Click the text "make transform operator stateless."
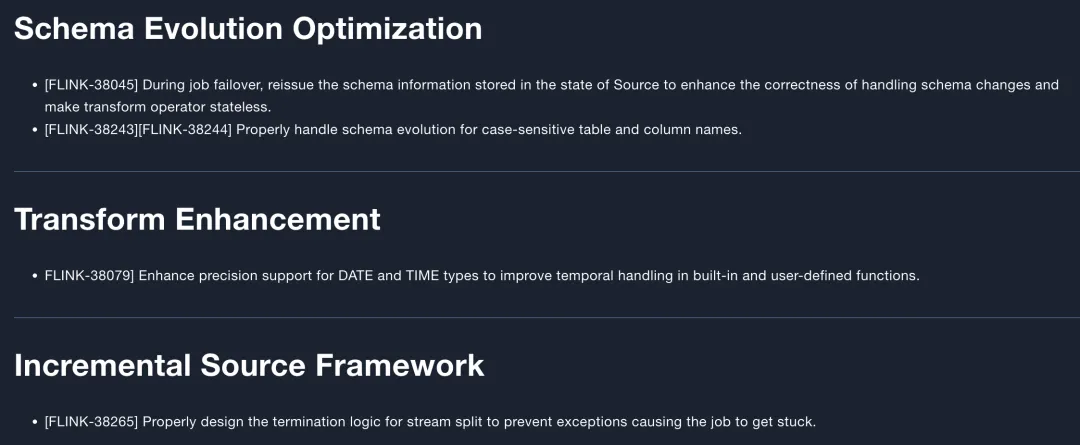 coord(157,106)
